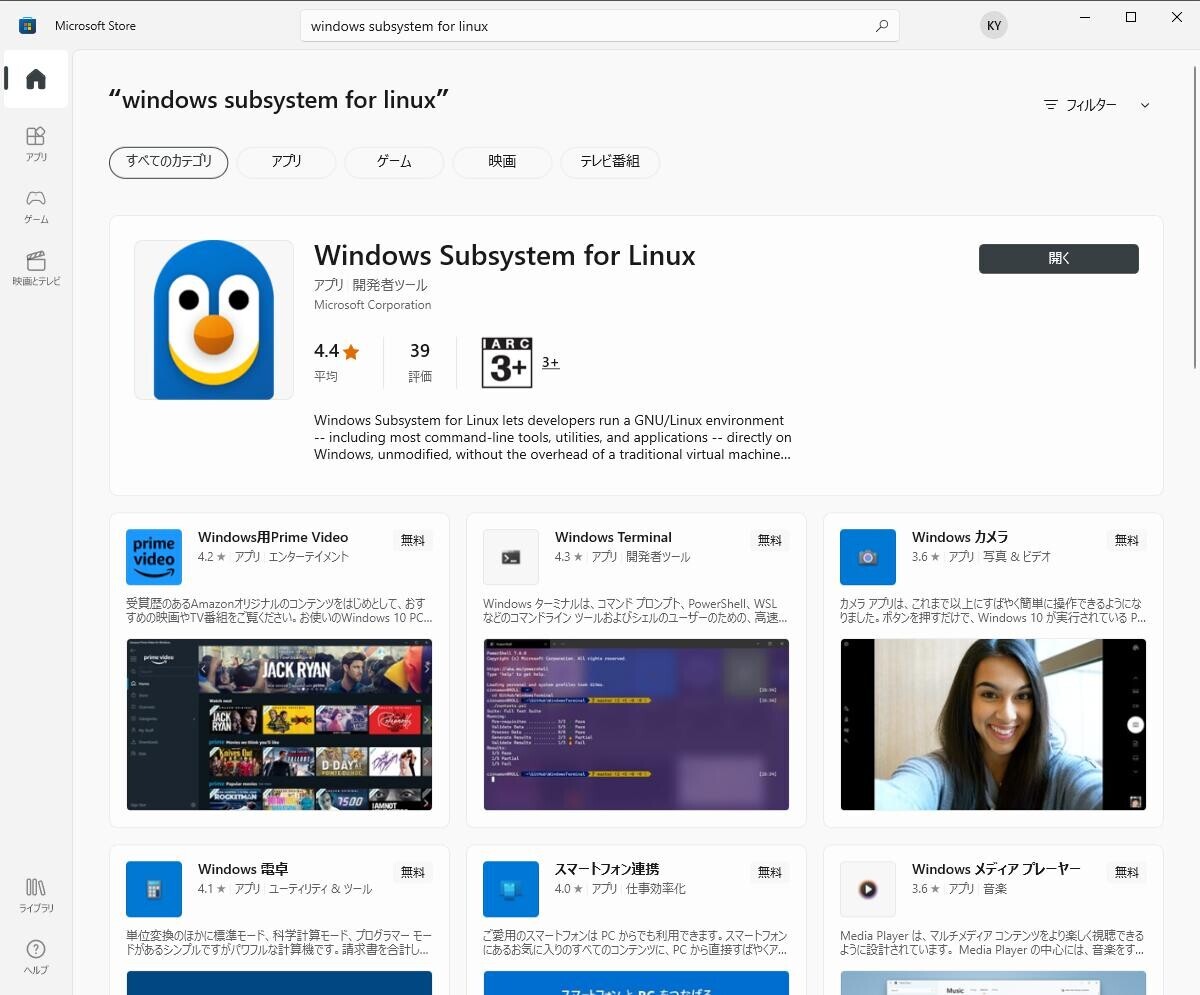Click the search magnifier in the search bar
This screenshot has width=1200, height=995.
(x=881, y=26)
